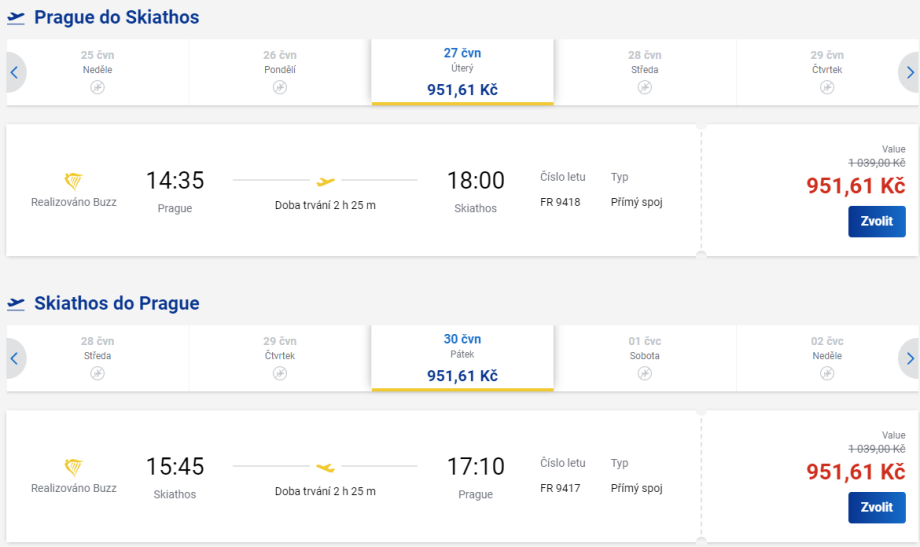The image size is (920, 547).
Task: Select the 27 čvn Úterý date tab
Action: point(462,72)
